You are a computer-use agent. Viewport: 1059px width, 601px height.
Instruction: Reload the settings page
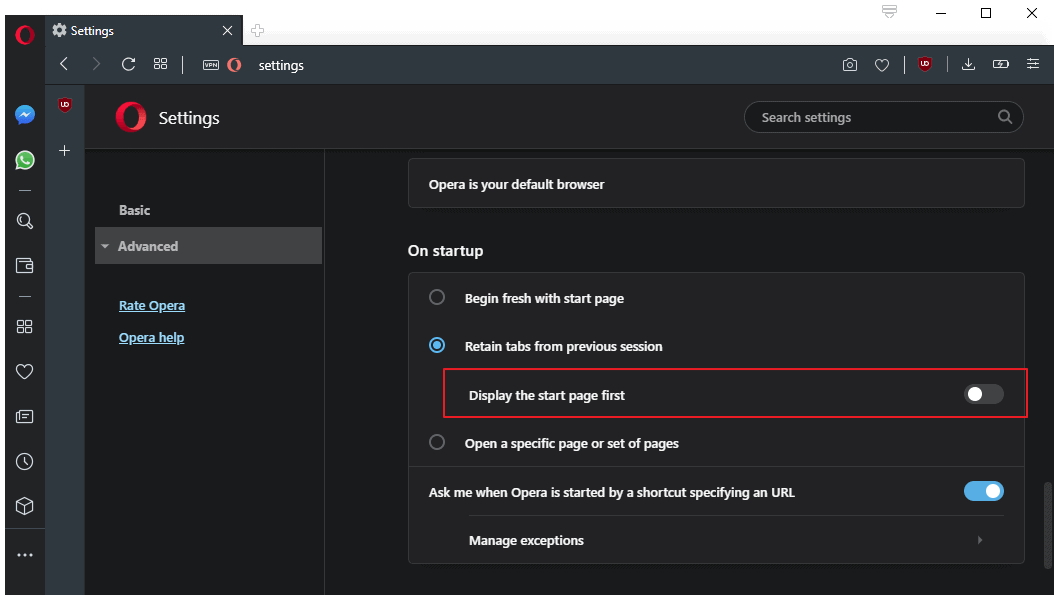[x=128, y=64]
